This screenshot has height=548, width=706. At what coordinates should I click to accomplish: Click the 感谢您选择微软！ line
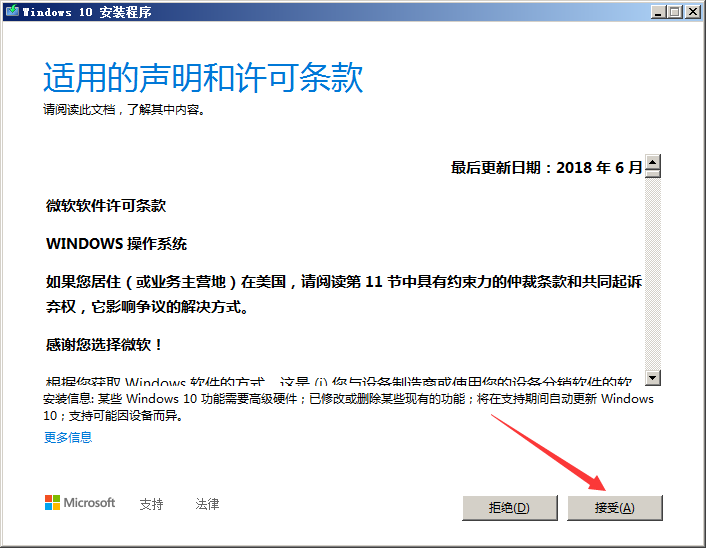(104, 345)
